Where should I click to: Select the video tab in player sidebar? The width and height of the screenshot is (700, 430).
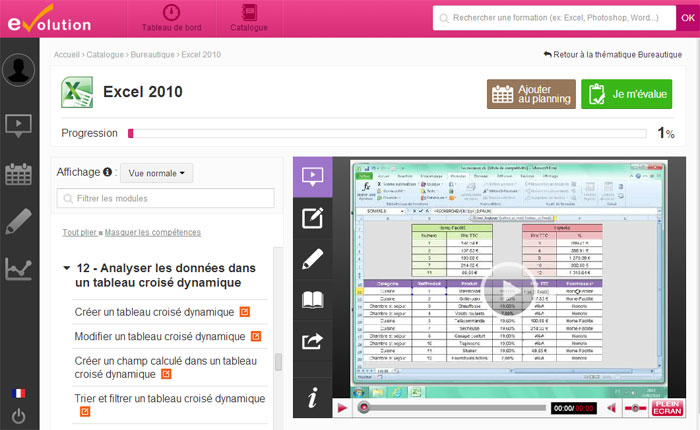click(x=312, y=177)
